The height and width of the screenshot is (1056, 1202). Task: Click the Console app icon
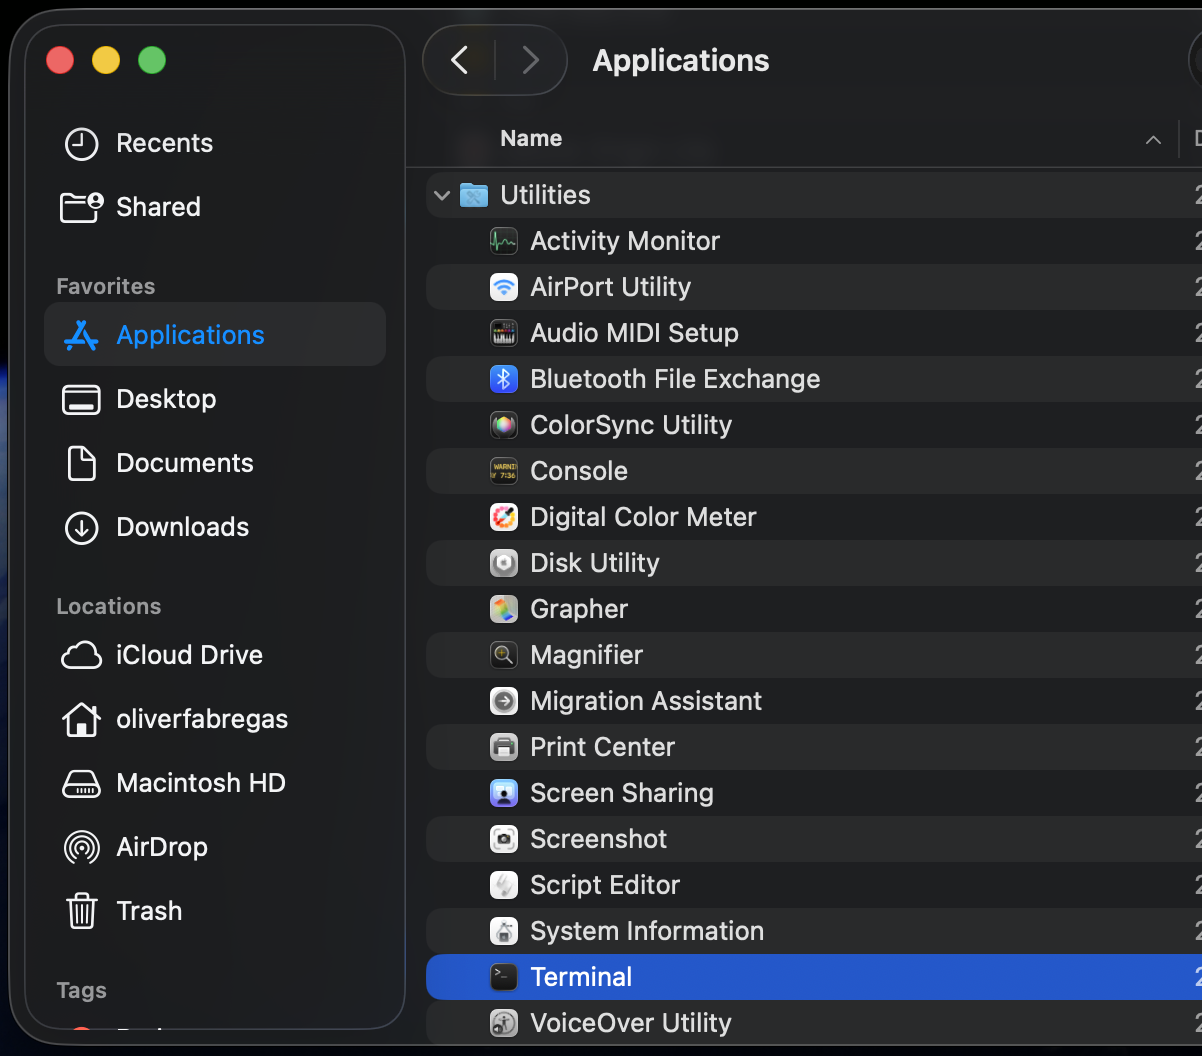click(504, 471)
